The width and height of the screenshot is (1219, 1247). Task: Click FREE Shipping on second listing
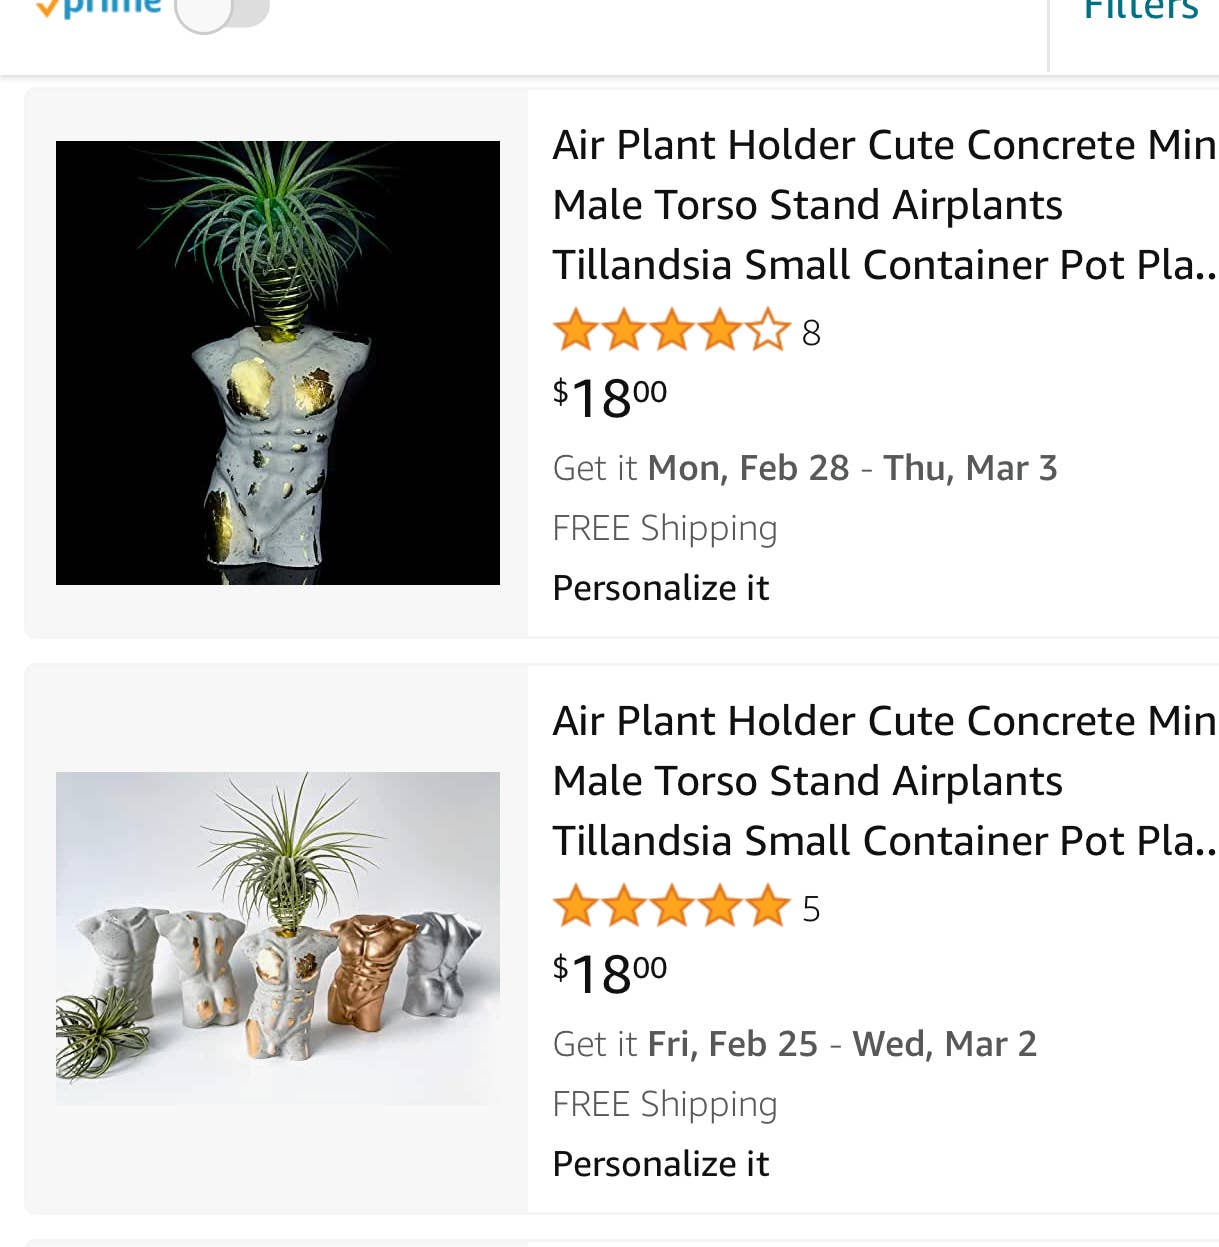665,1104
